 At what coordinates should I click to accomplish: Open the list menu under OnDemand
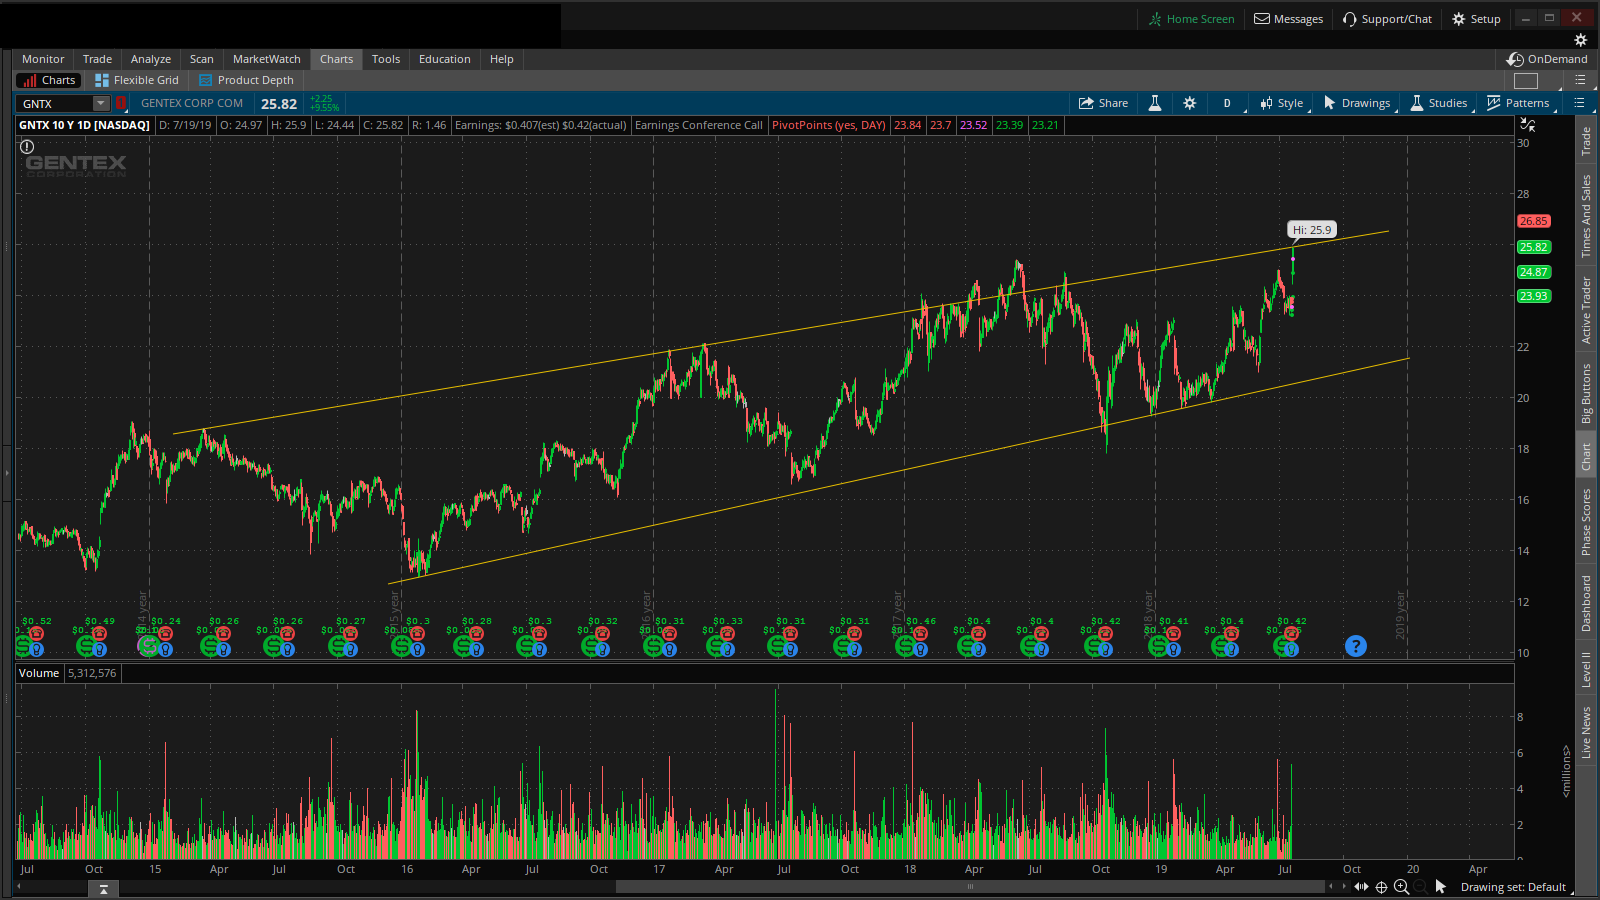[1580, 80]
